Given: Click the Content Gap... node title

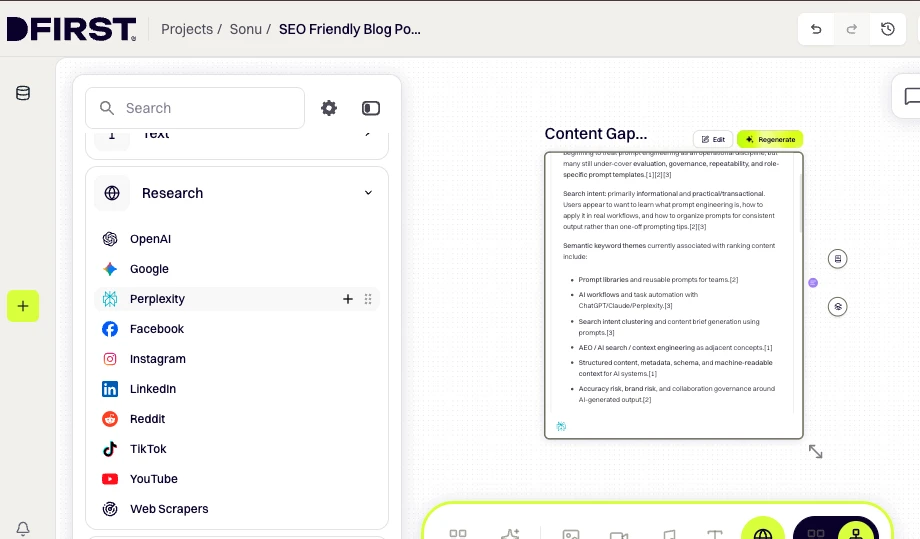Looking at the screenshot, I should [596, 134].
